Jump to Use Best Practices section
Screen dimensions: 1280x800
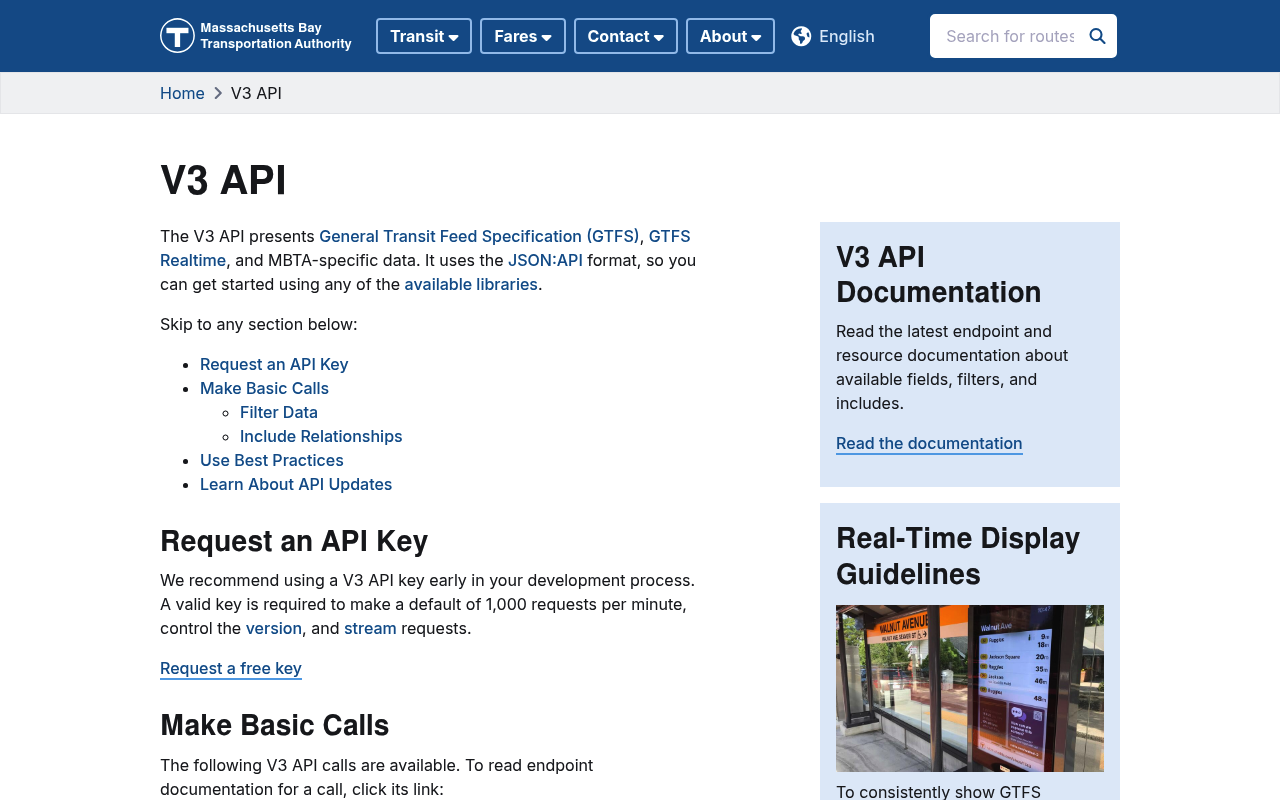pyautogui.click(x=272, y=460)
